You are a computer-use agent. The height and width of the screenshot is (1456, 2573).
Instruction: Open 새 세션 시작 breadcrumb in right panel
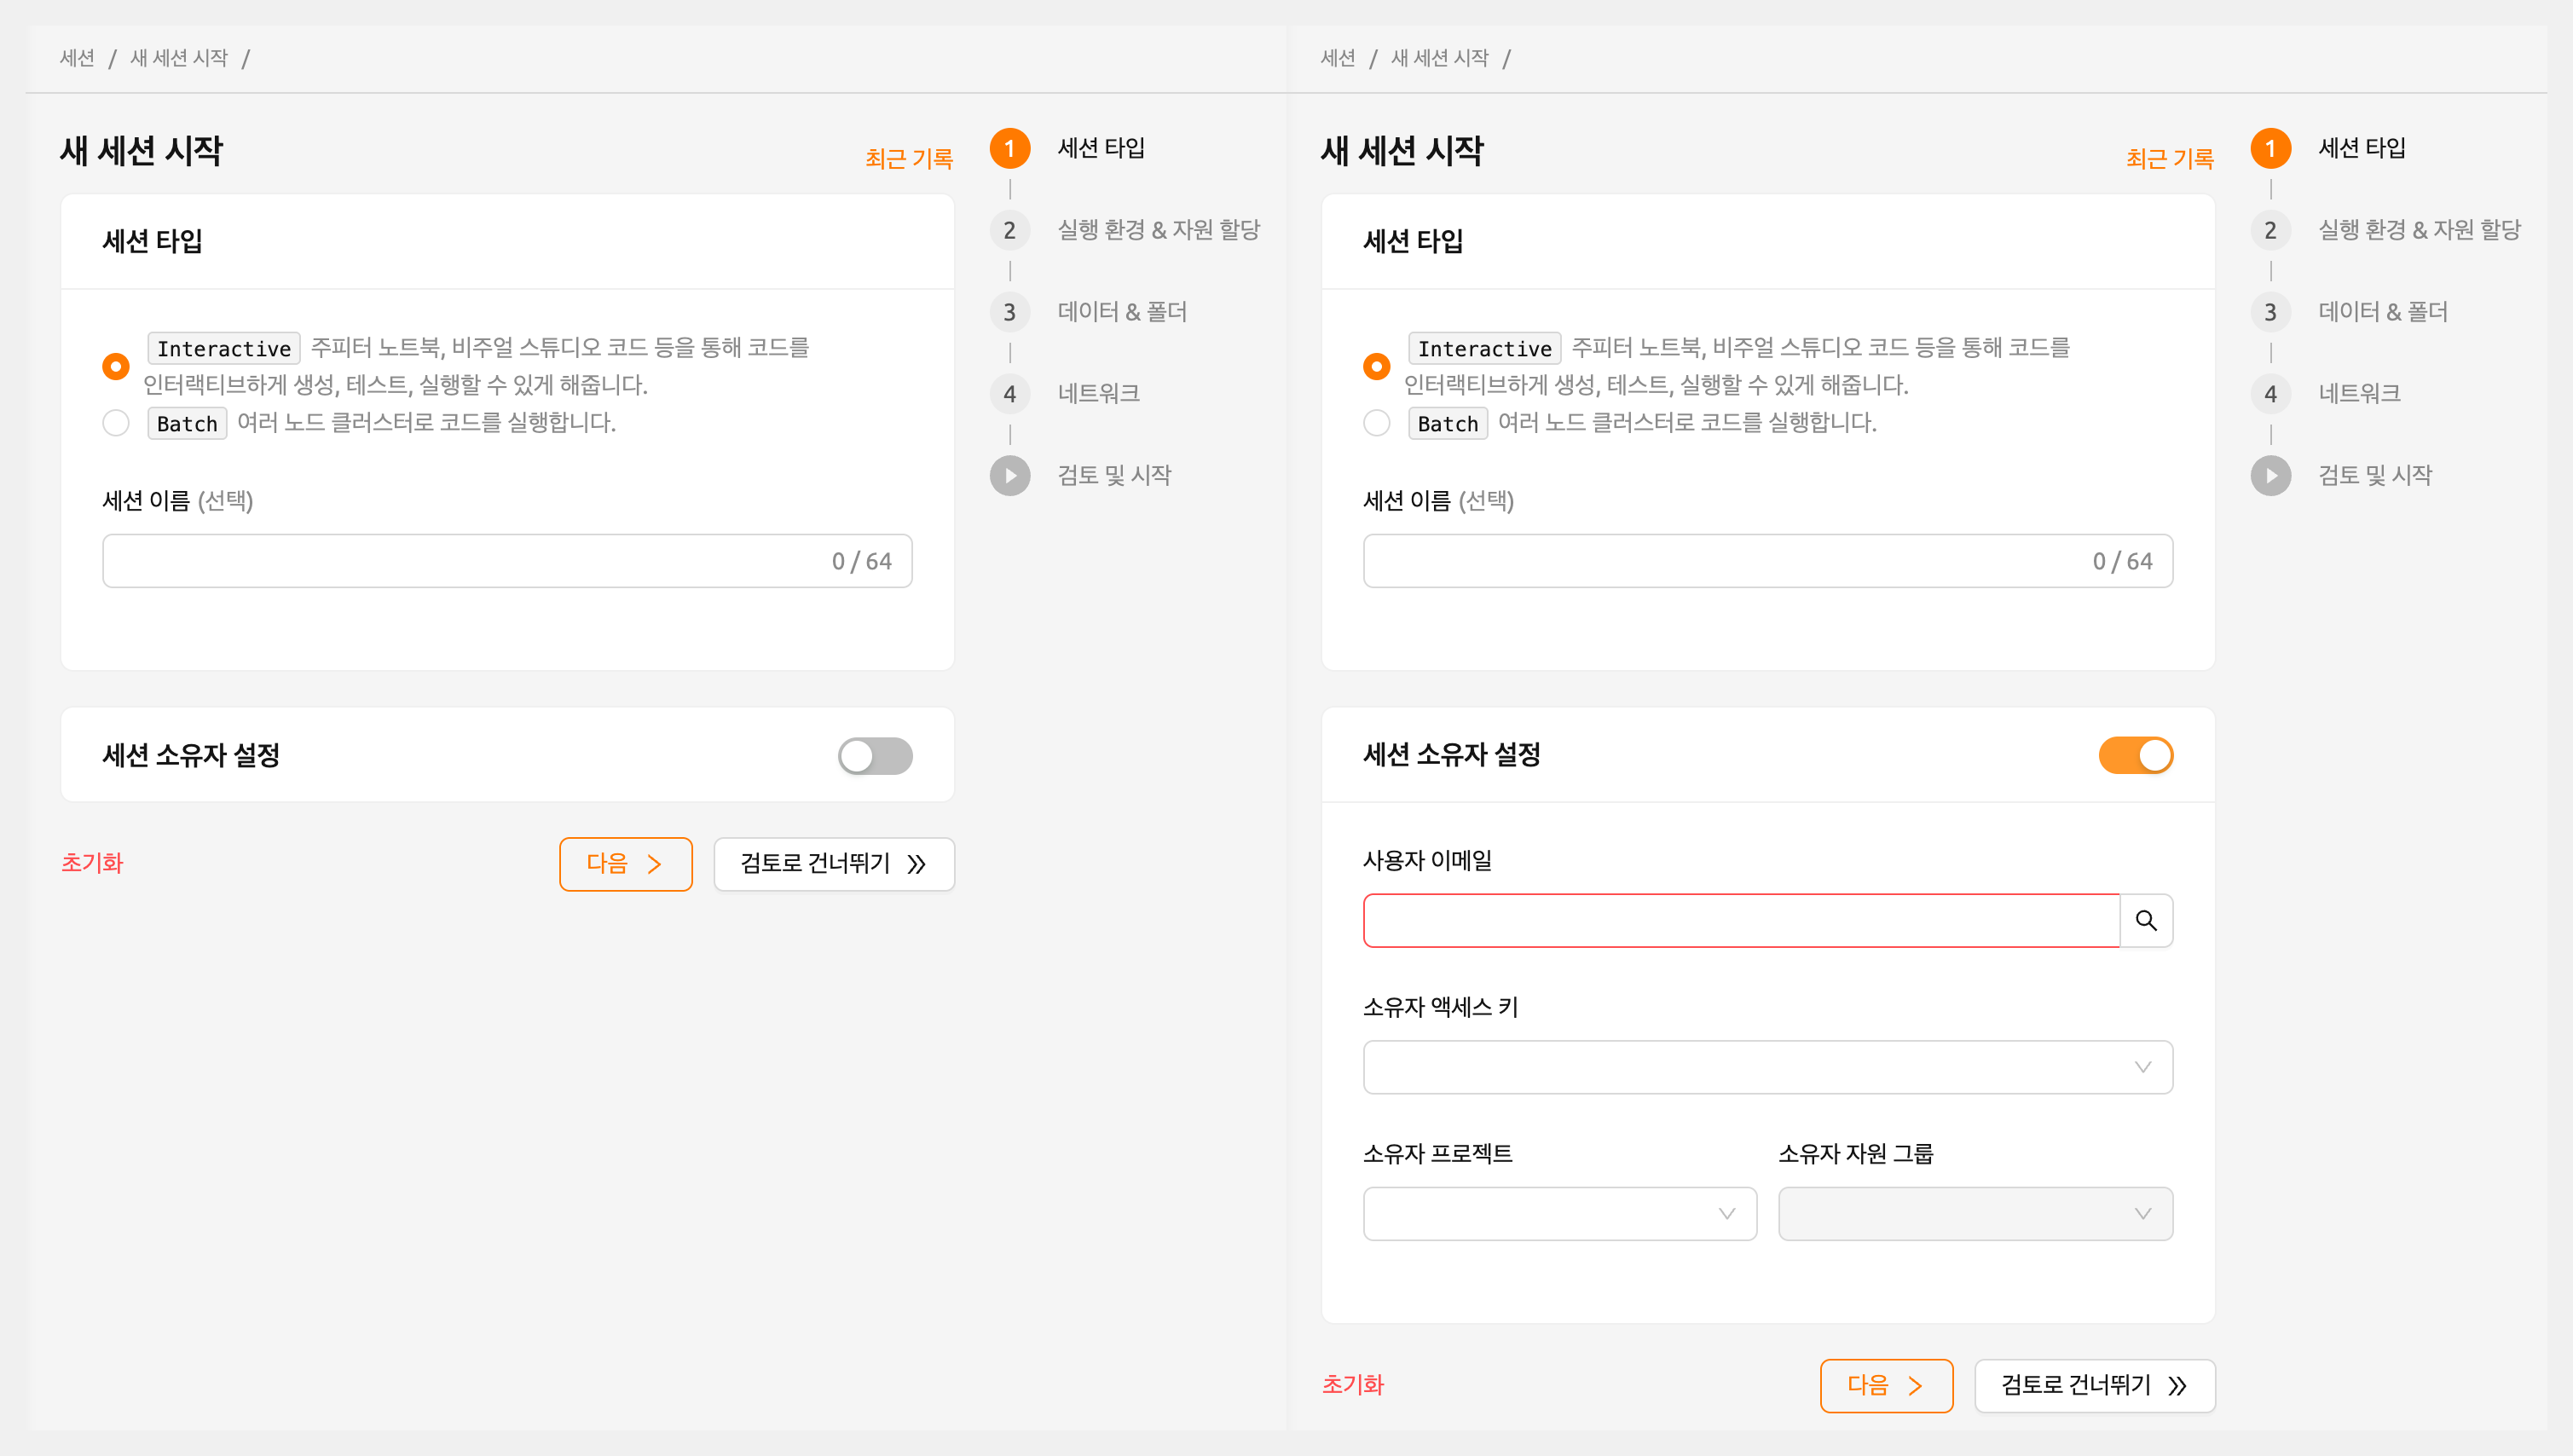[1440, 58]
